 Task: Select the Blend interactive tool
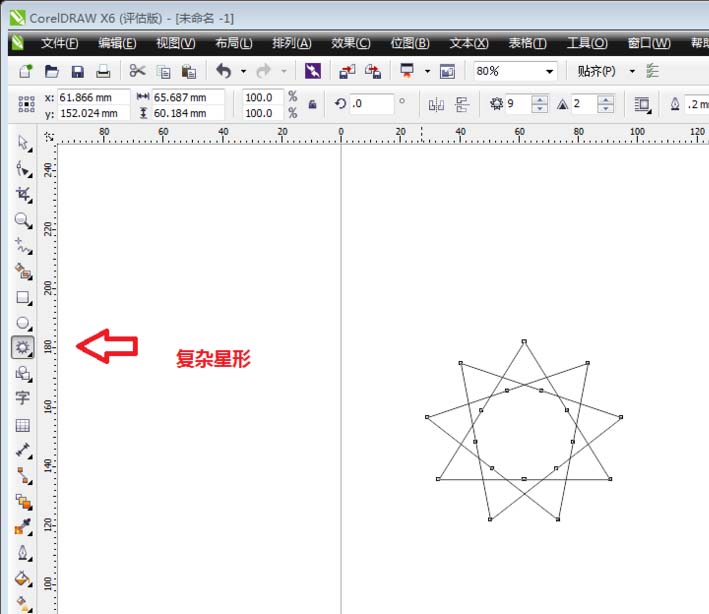pos(23,501)
